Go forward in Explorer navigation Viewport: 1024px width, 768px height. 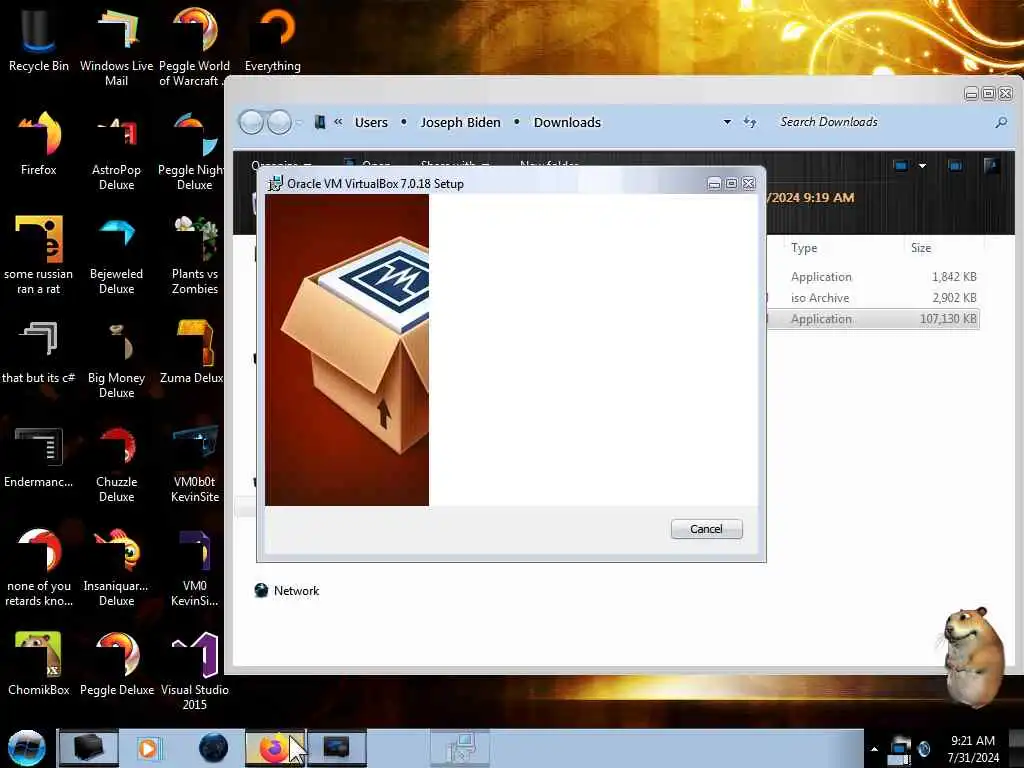279,122
